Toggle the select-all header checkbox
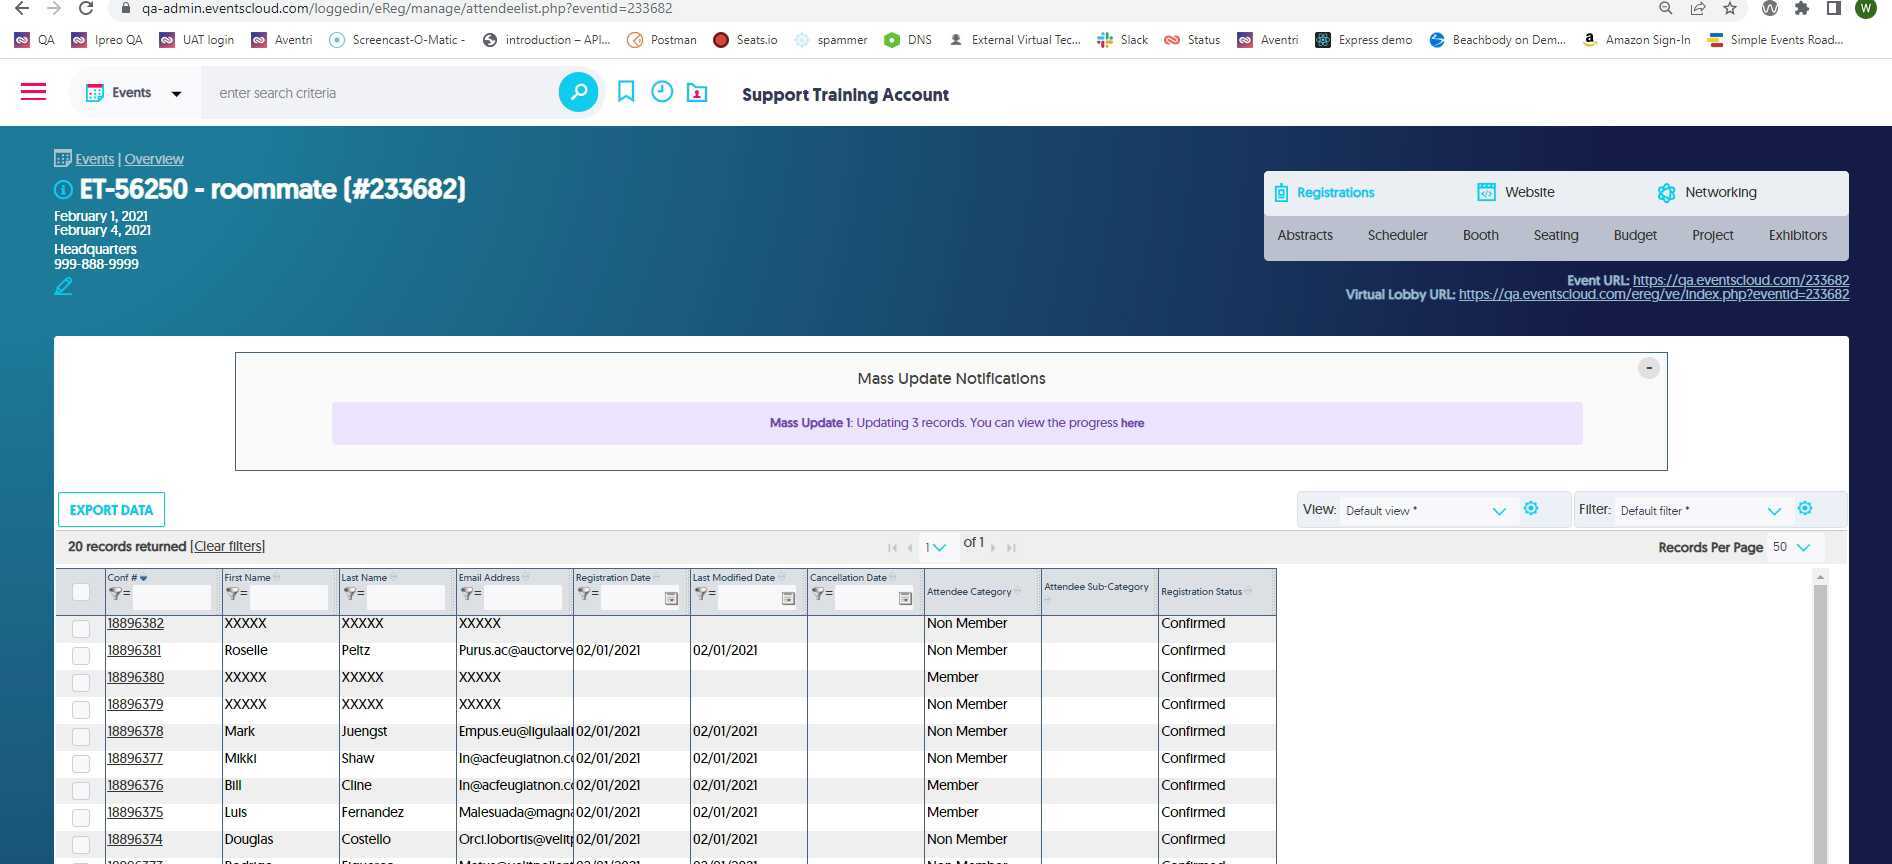 click(x=81, y=592)
